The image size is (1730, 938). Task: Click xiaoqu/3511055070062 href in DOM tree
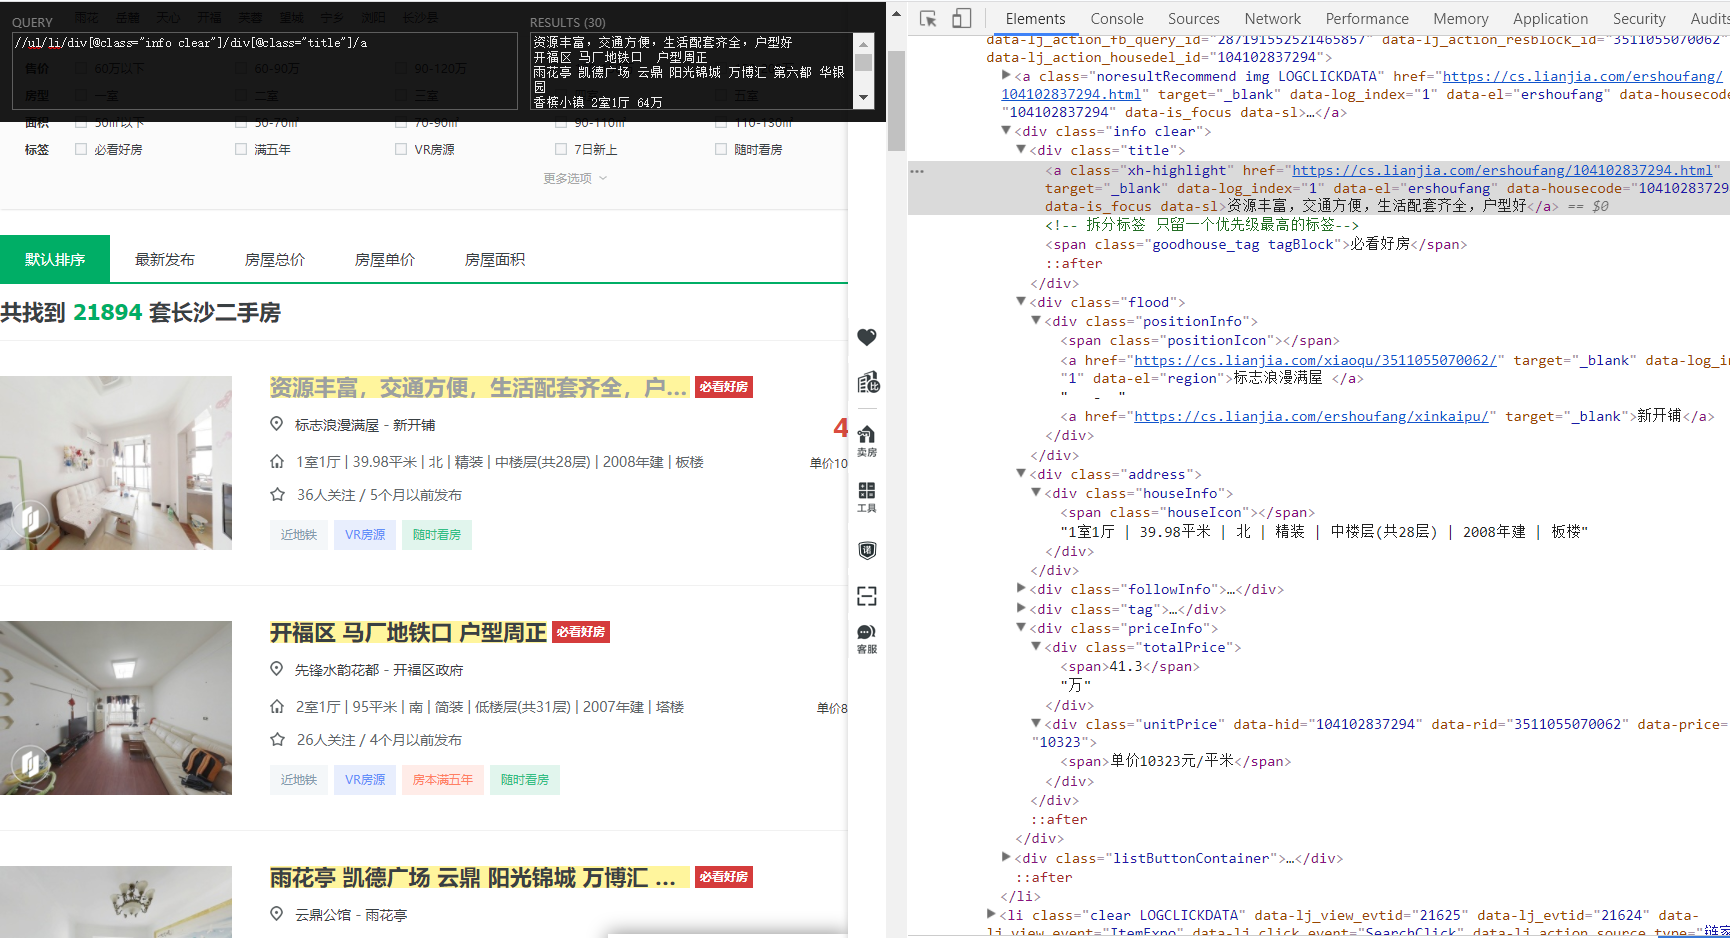1315,360
